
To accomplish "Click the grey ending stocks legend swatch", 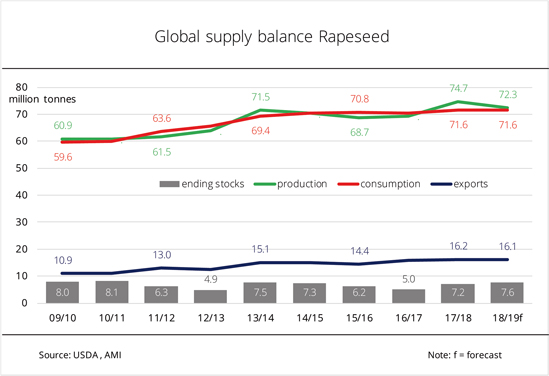I will 169,184.
